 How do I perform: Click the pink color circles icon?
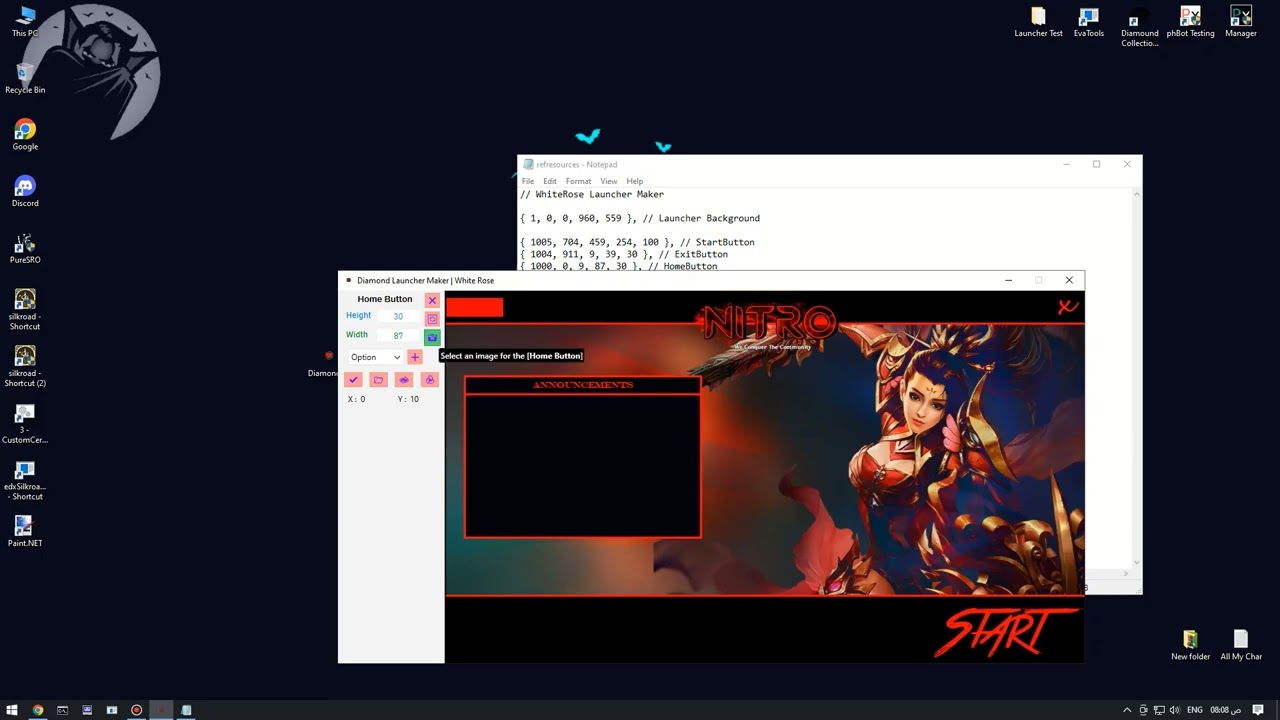pos(429,380)
